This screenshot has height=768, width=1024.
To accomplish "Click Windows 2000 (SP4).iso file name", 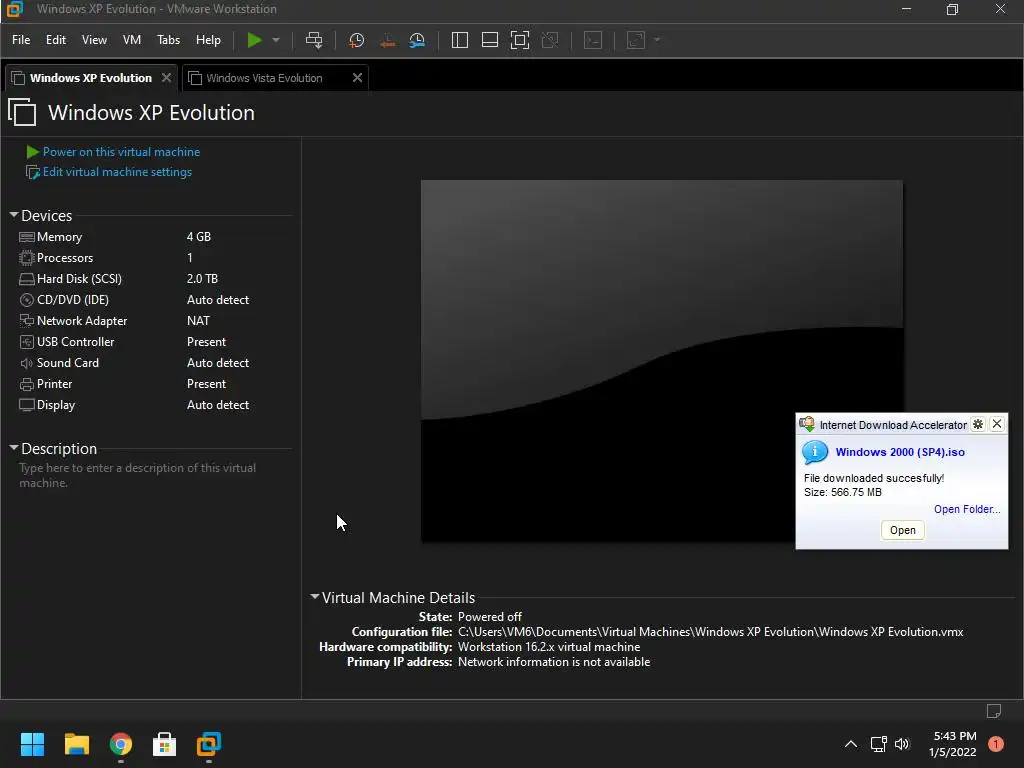I will [x=900, y=452].
